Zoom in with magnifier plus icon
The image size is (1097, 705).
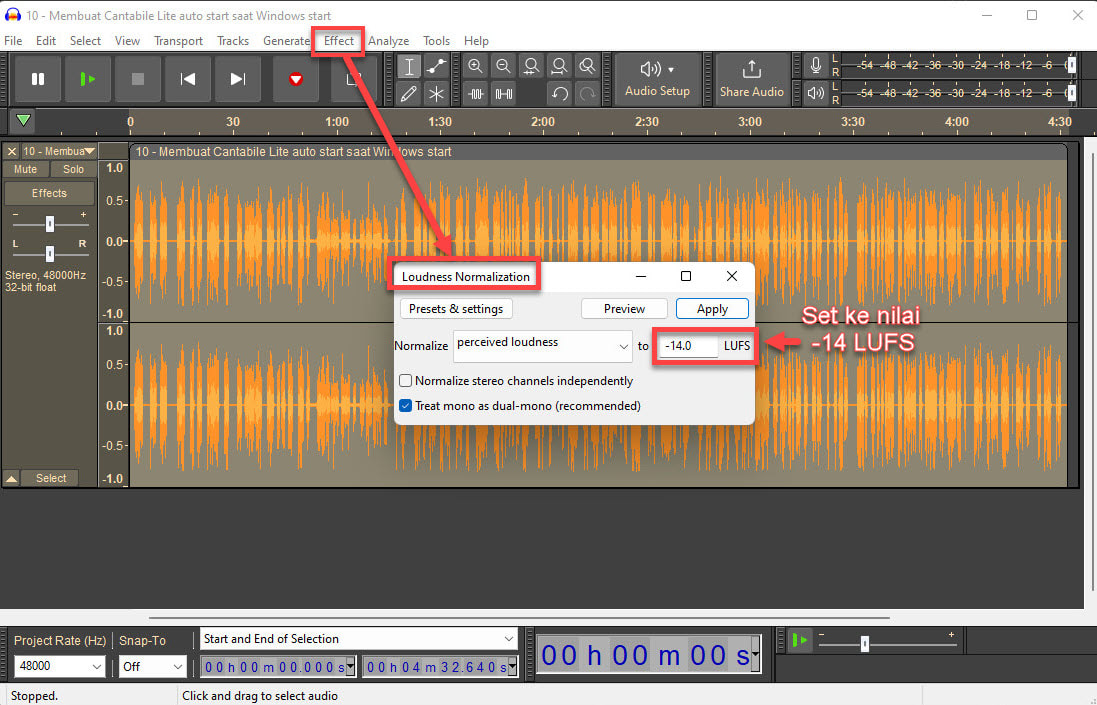tap(475, 66)
